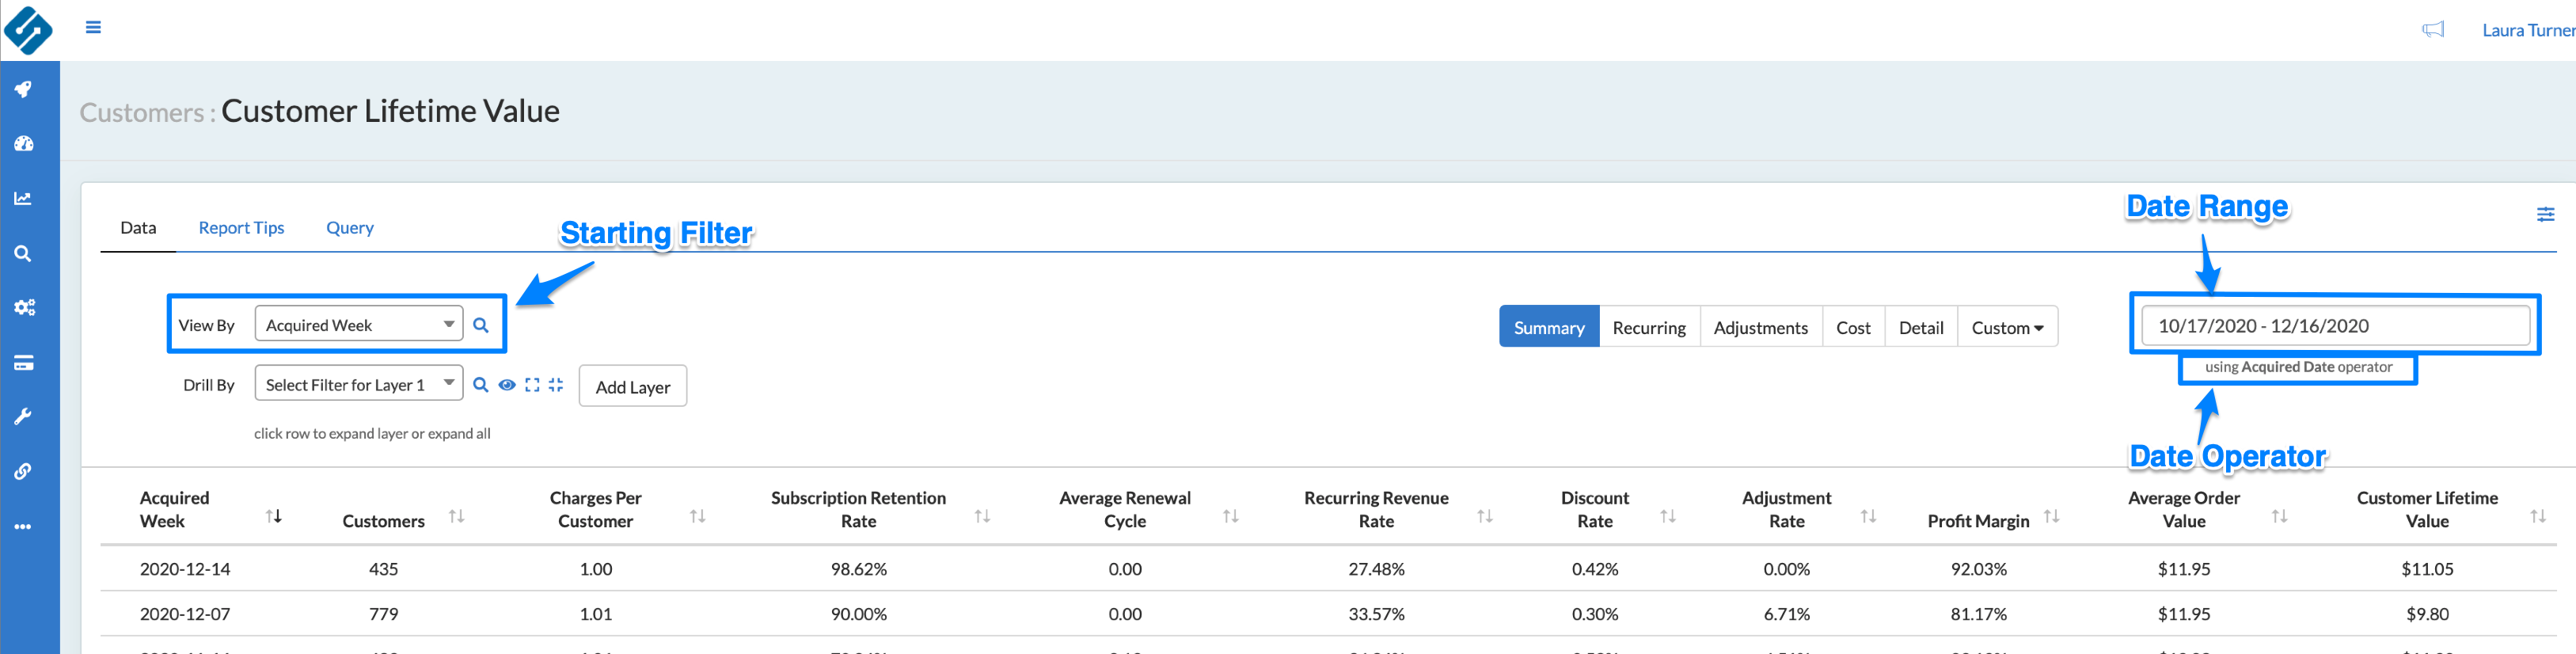Open the rocket icon in sidebar
2576x654 pixels.
tap(23, 89)
